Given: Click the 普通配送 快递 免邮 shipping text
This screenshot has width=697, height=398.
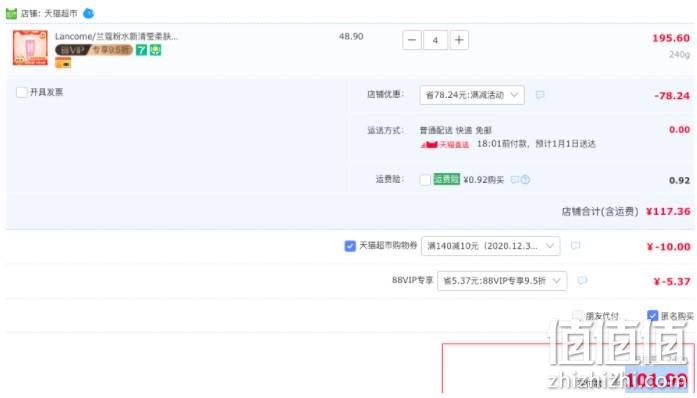Looking at the screenshot, I should [x=456, y=130].
